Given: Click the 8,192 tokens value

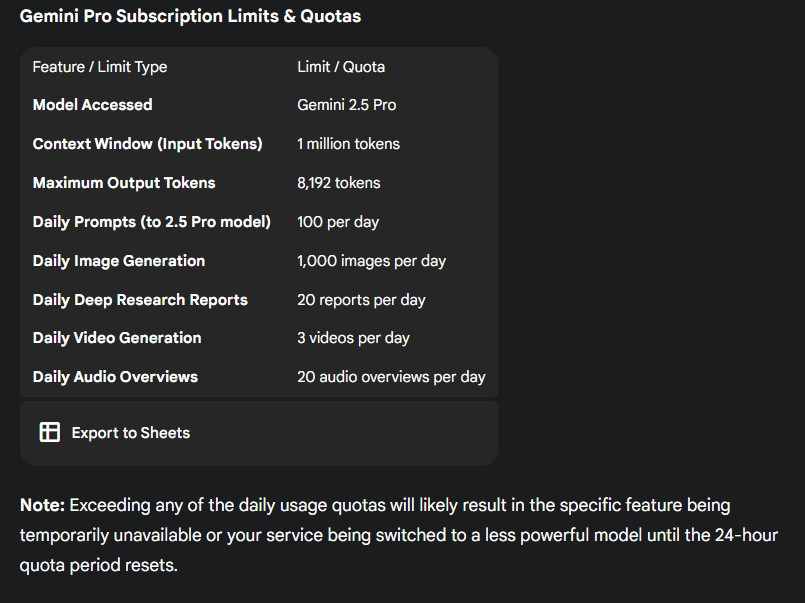Looking at the screenshot, I should 339,183.
